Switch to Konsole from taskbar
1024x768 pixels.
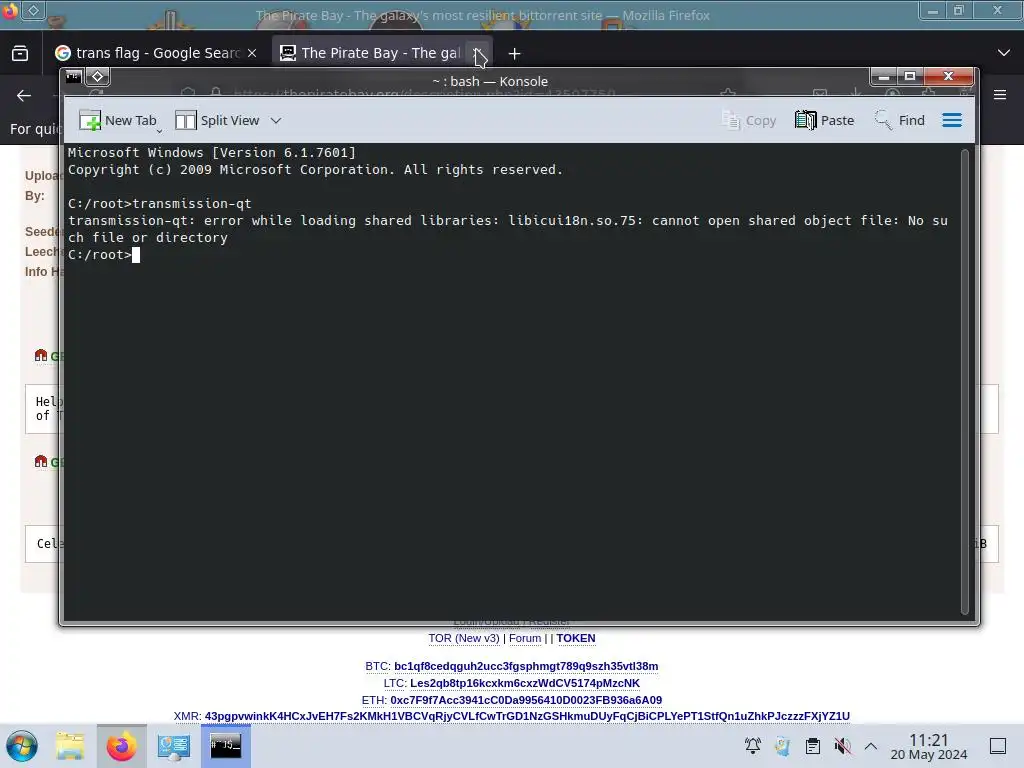click(225, 746)
